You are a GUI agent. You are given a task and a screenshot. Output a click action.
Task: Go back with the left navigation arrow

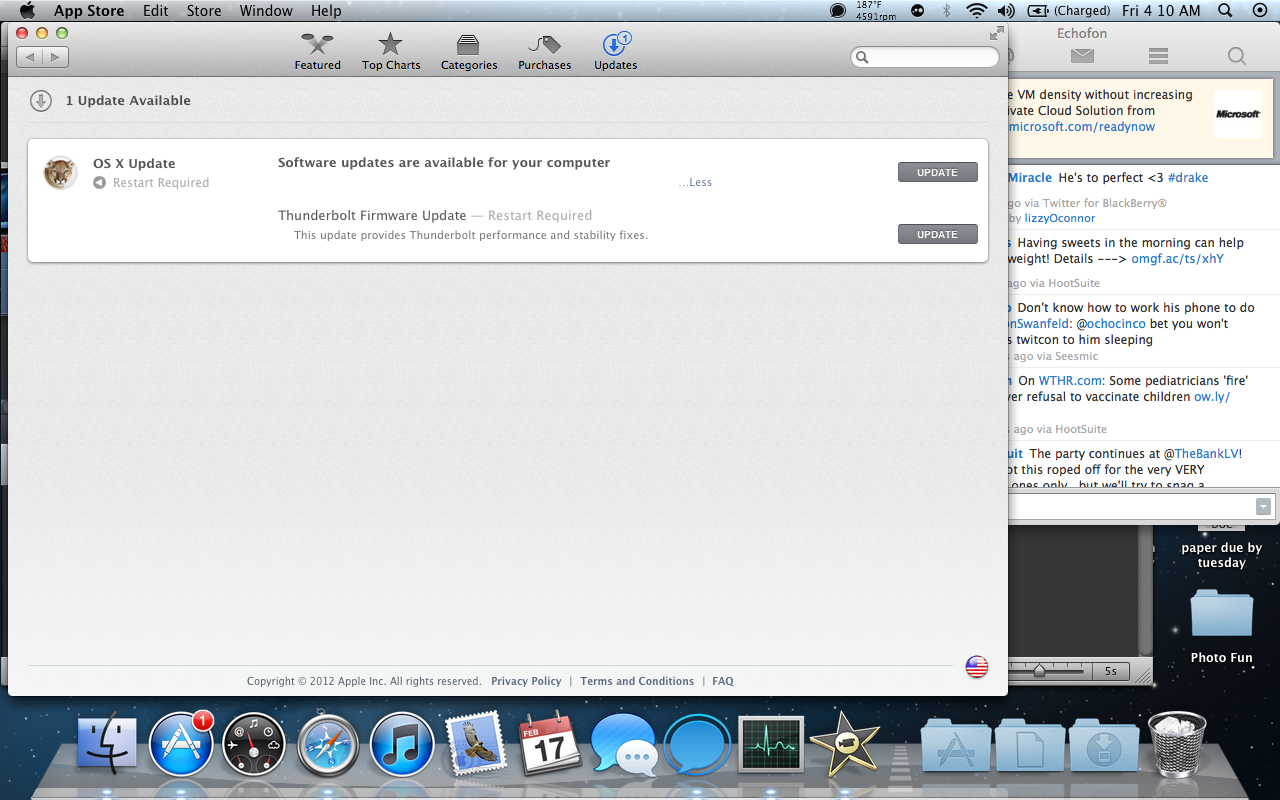pyautogui.click(x=30, y=57)
